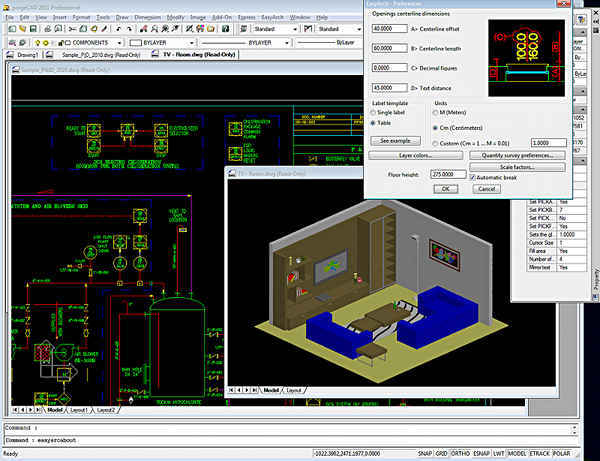600x461 pixels.
Task: Toggle the layer lock padlock icon
Action: tap(60, 43)
